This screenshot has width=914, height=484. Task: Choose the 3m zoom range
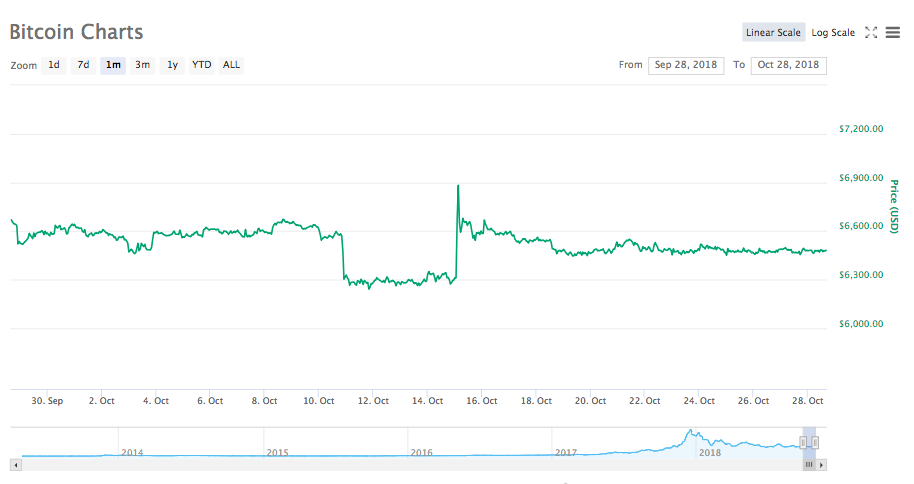142,65
